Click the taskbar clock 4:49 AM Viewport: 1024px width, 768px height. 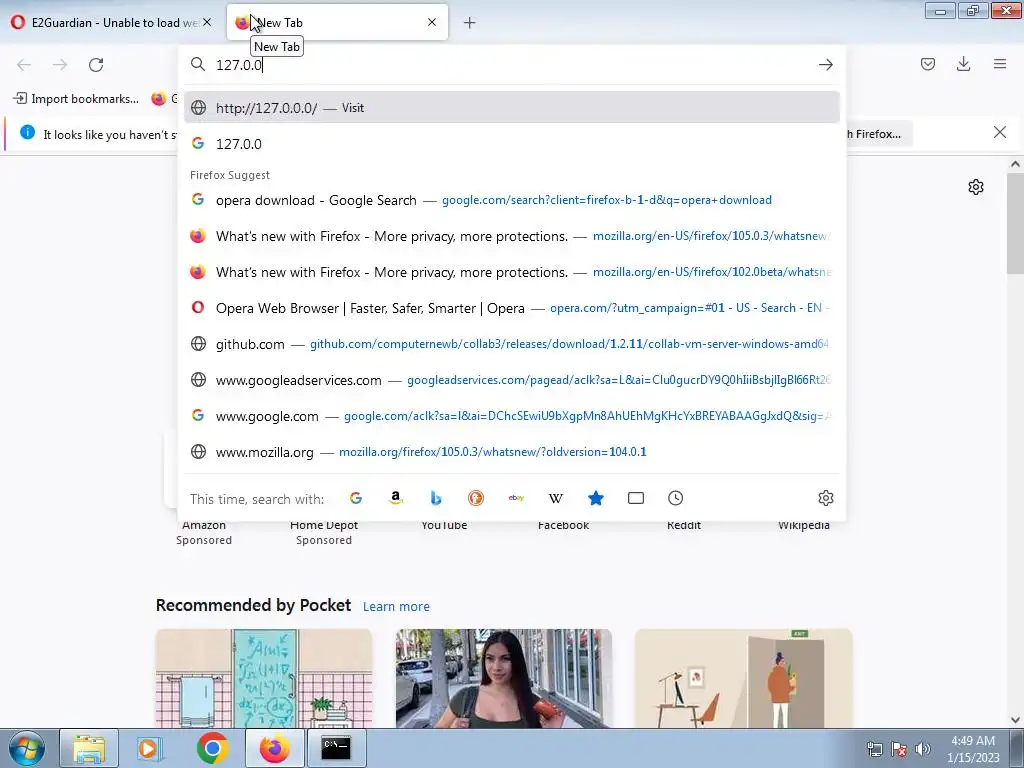click(973, 749)
